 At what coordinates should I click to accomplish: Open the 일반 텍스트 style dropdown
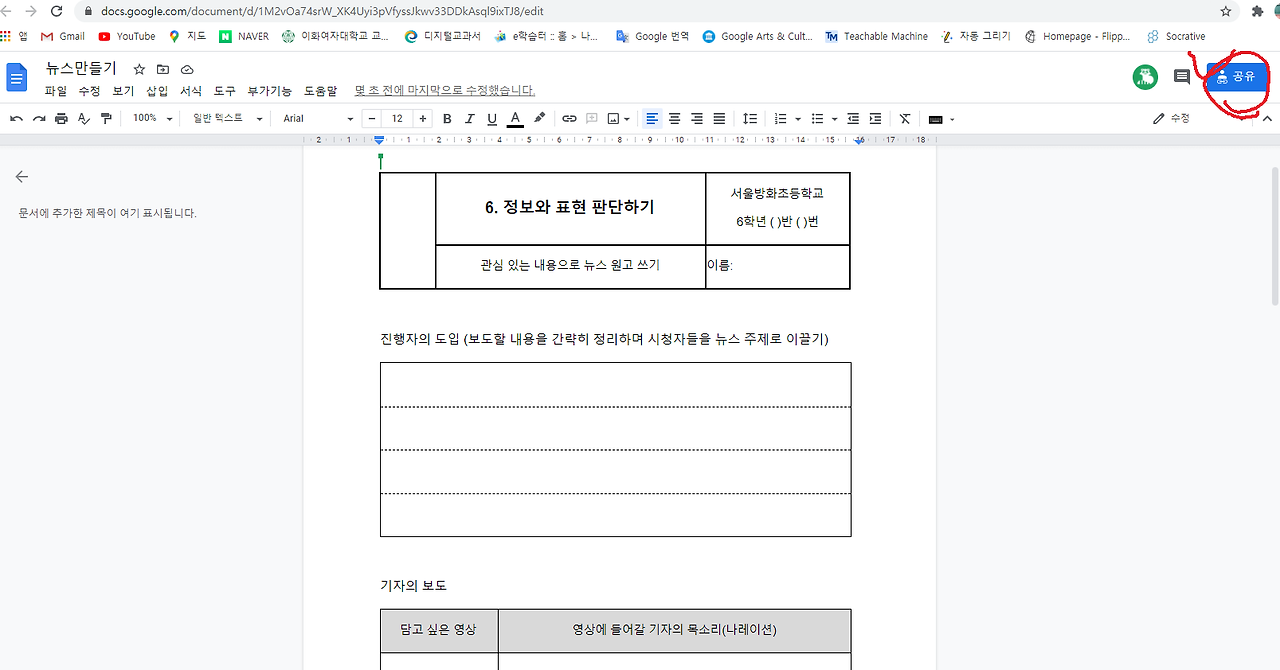click(x=227, y=118)
